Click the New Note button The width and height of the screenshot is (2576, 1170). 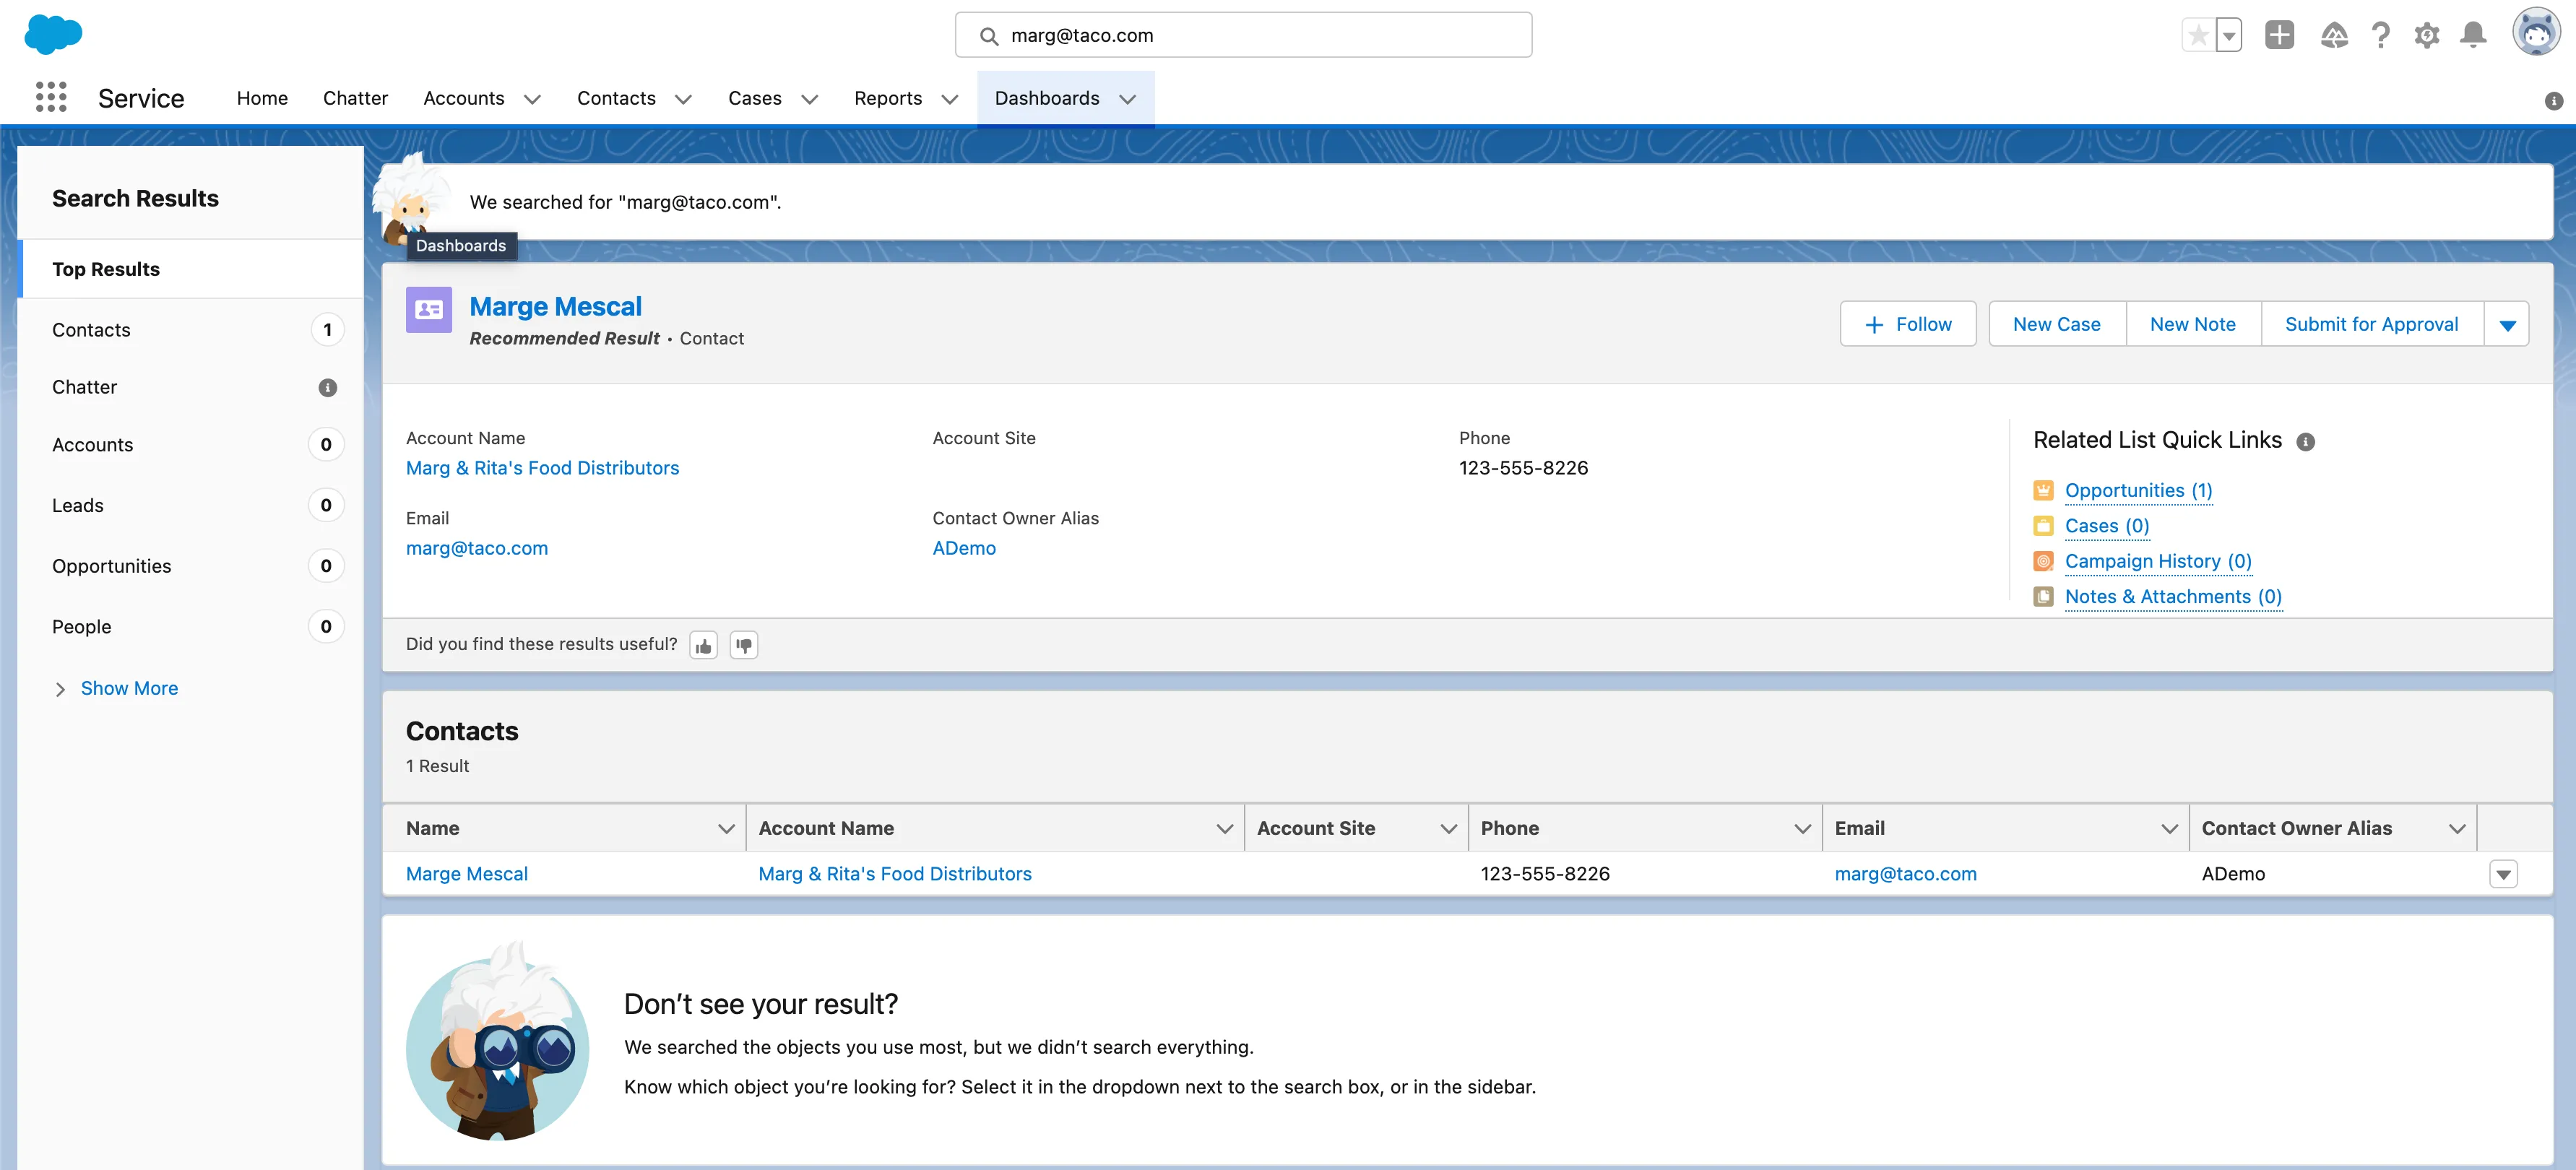coord(2192,324)
